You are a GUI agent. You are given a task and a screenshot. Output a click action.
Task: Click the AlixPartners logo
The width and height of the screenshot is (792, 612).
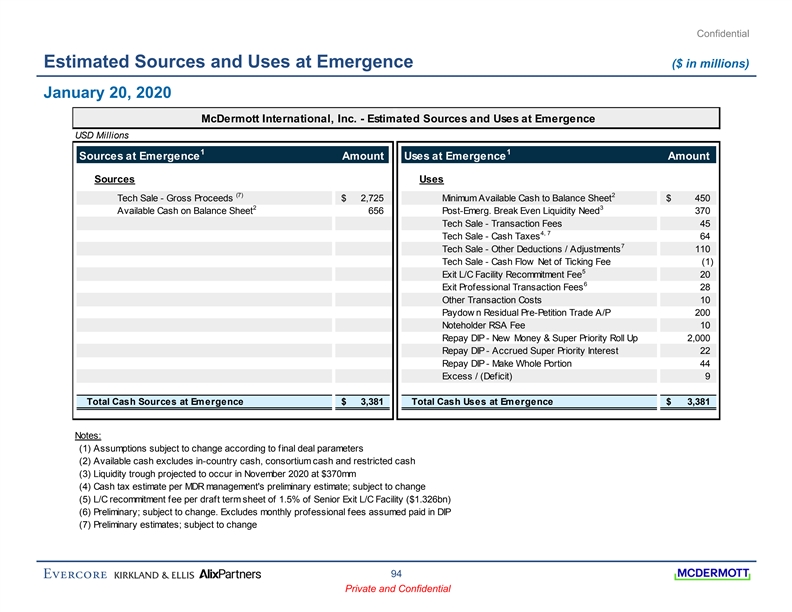point(231,574)
